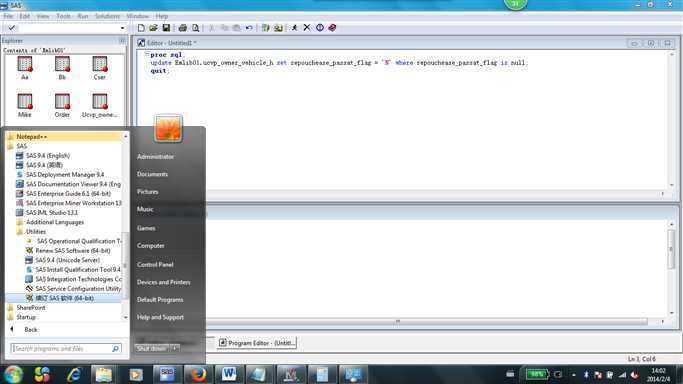Select the Order table in Explorer

[62, 106]
